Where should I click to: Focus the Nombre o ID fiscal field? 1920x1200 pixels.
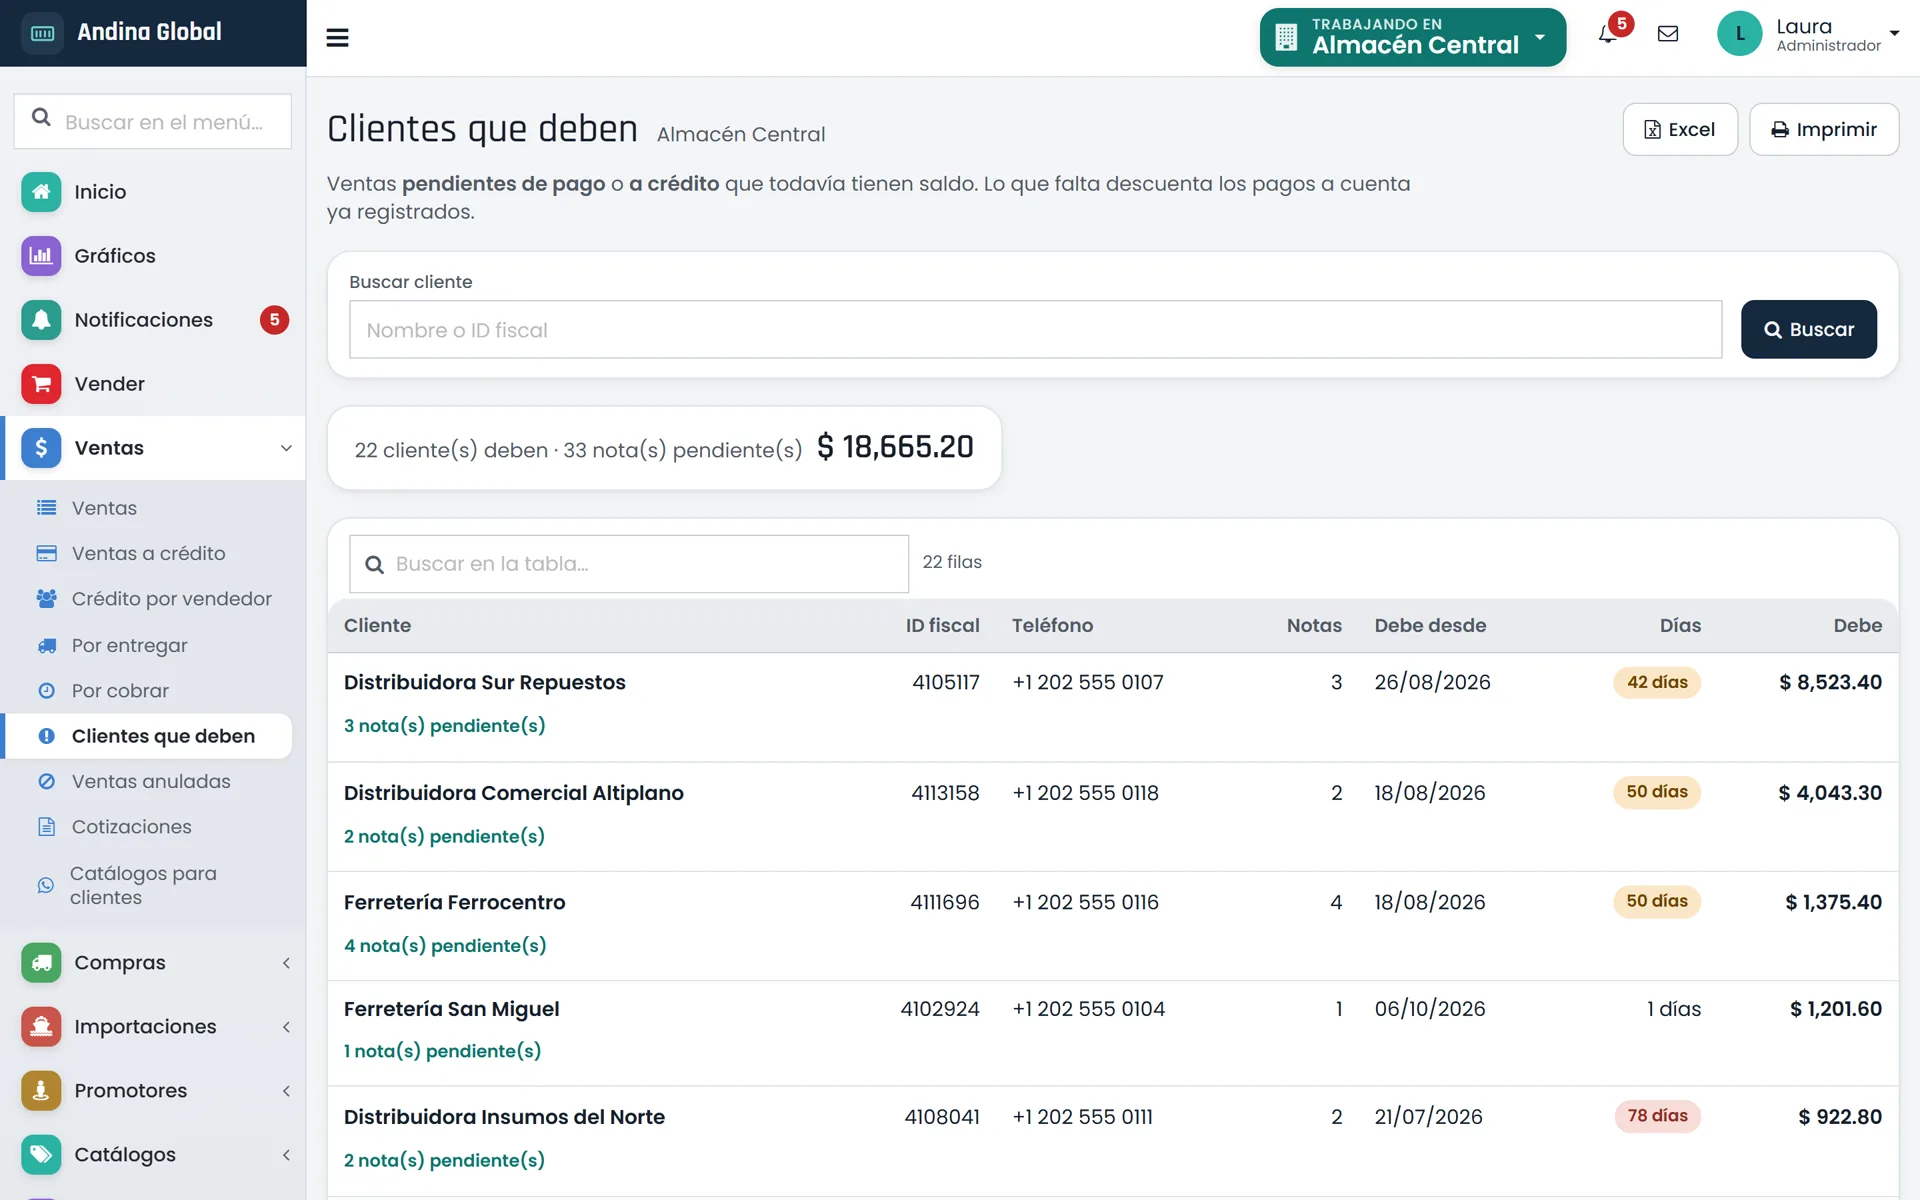point(1035,329)
